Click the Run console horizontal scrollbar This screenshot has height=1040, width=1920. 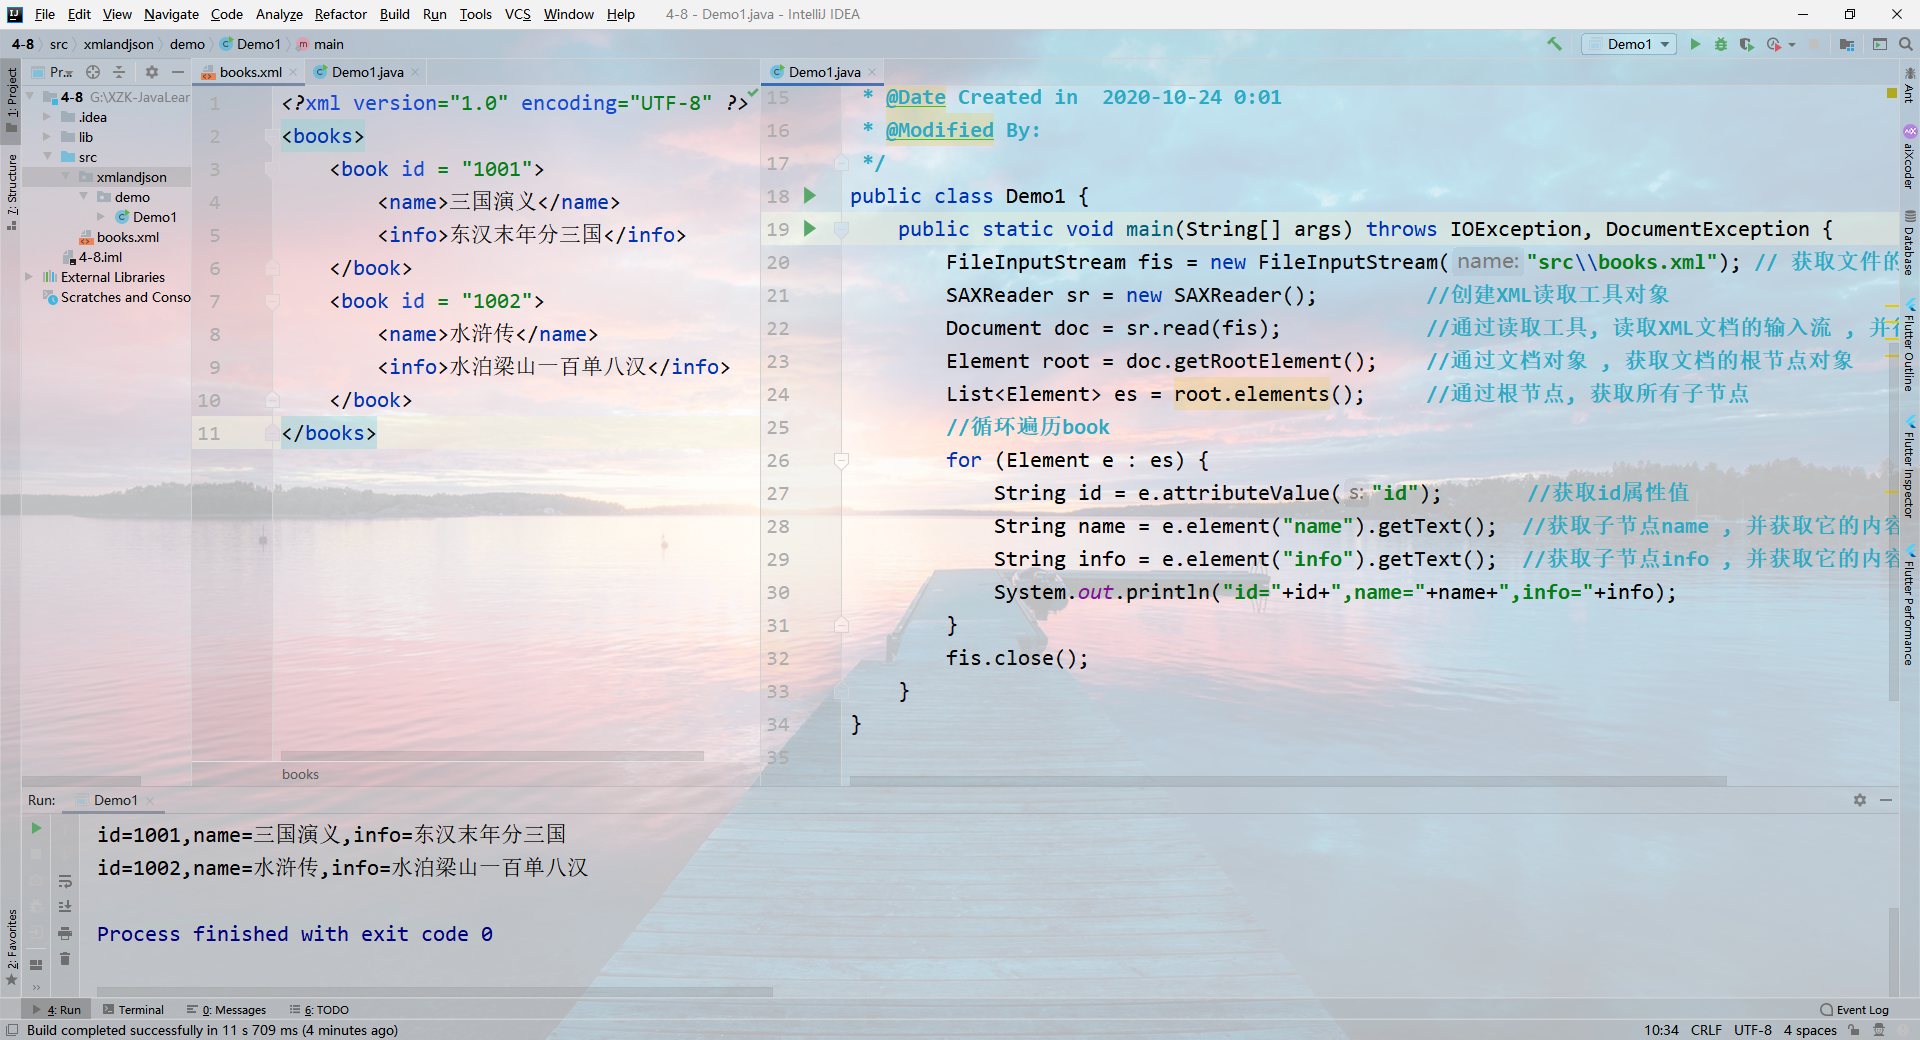tap(435, 992)
